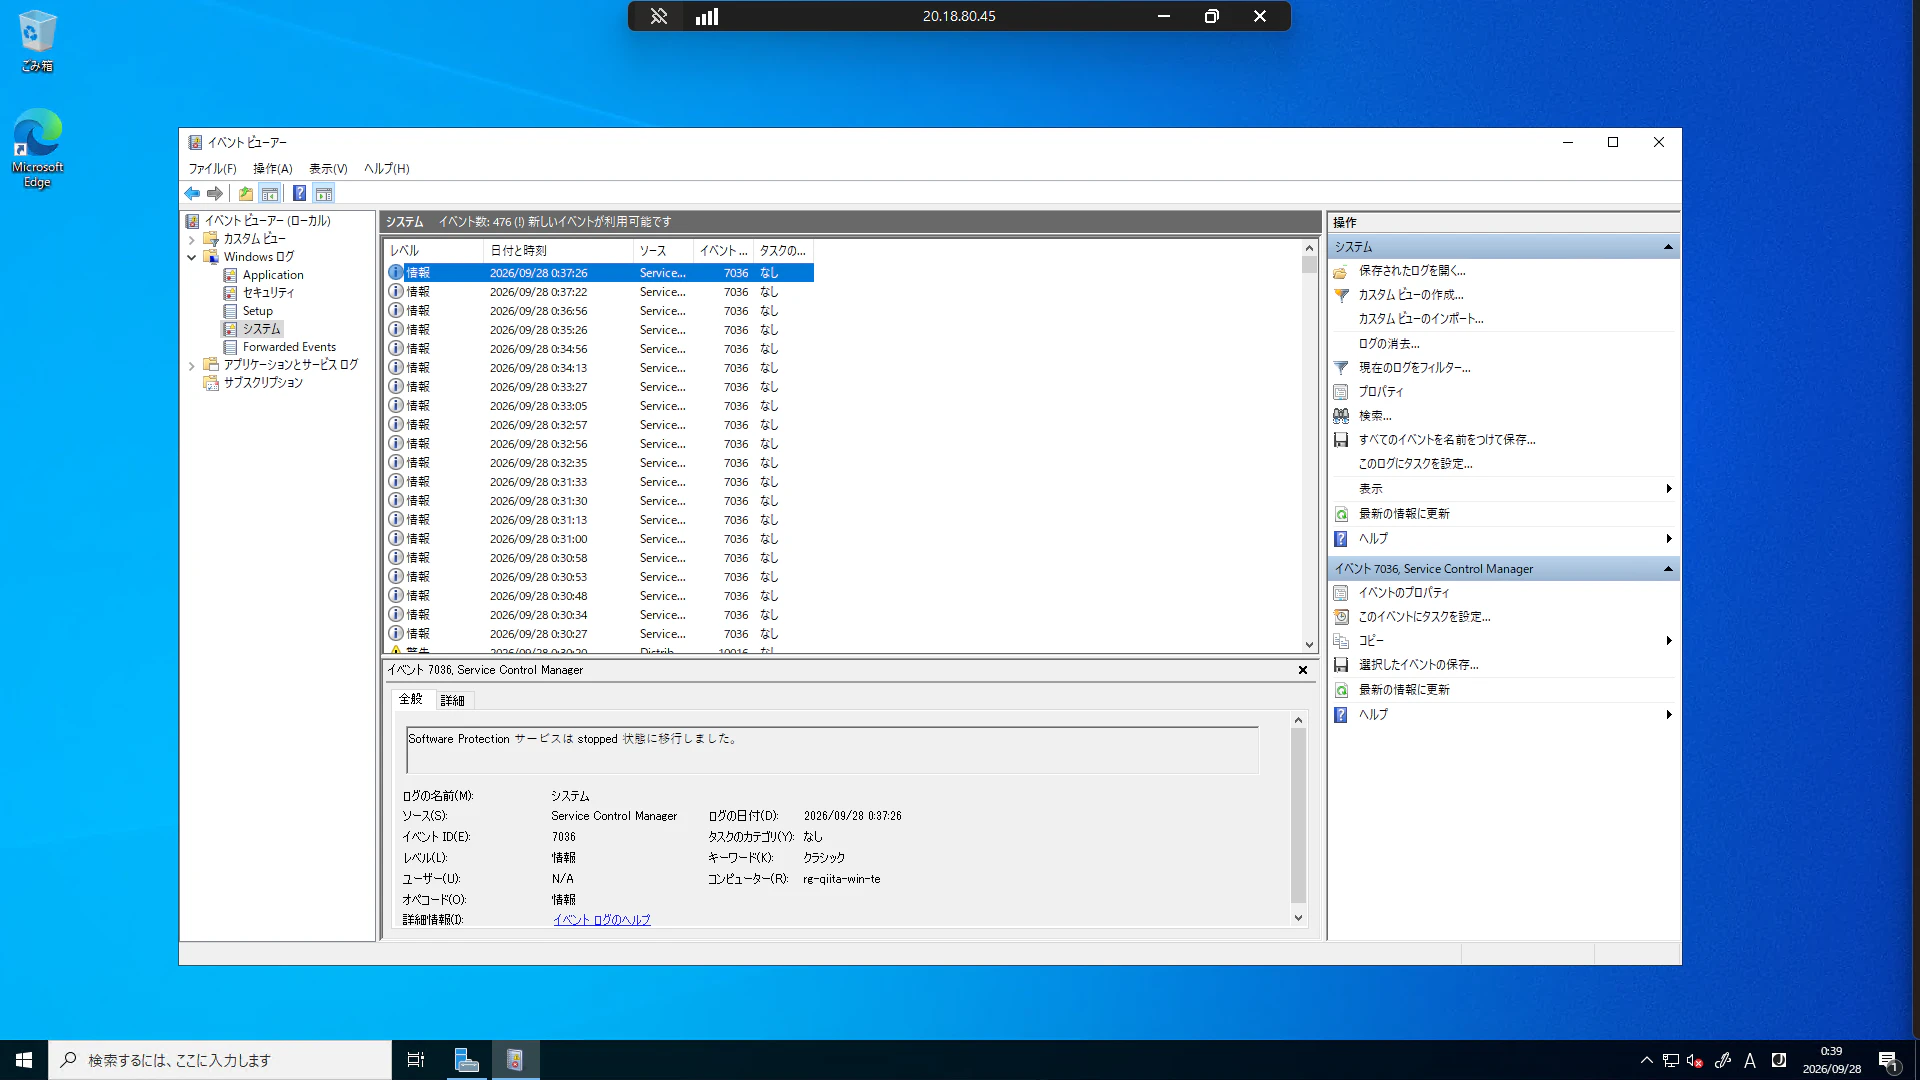The width and height of the screenshot is (1920, 1080).
Task: Click the taskbar search box
Action: click(x=220, y=1060)
